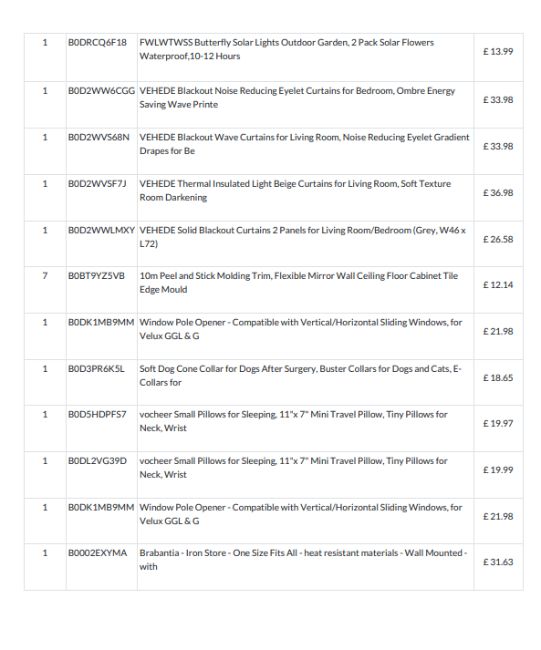
Task: Click product code B0DL2VG39D
Action: (97, 461)
